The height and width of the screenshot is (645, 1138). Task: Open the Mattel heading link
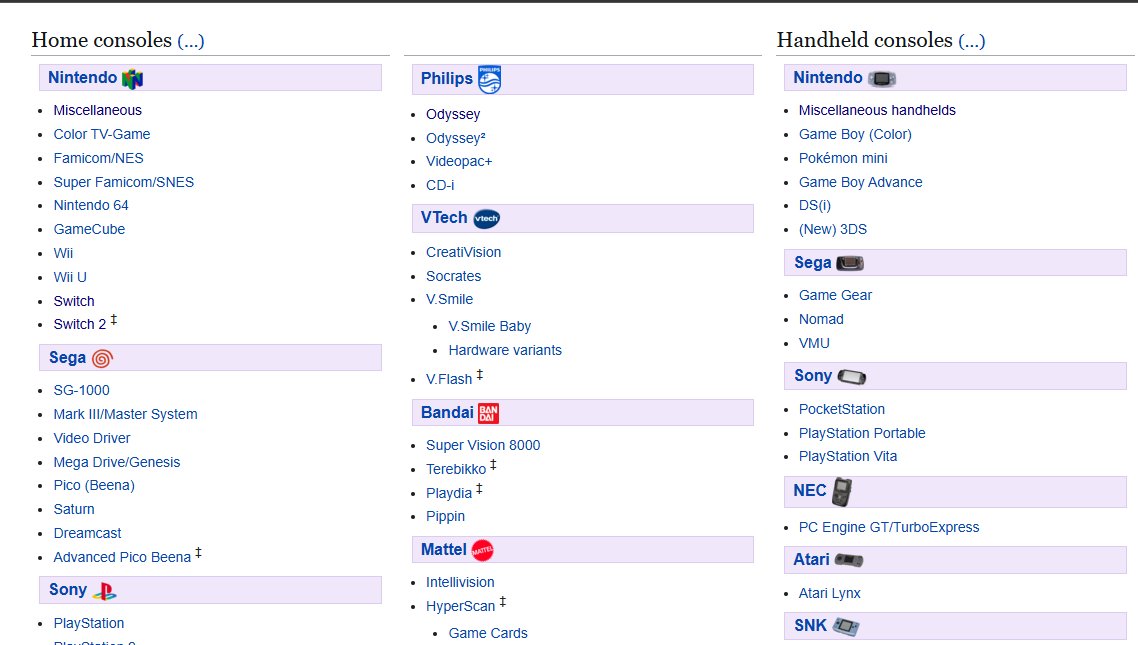pos(443,550)
